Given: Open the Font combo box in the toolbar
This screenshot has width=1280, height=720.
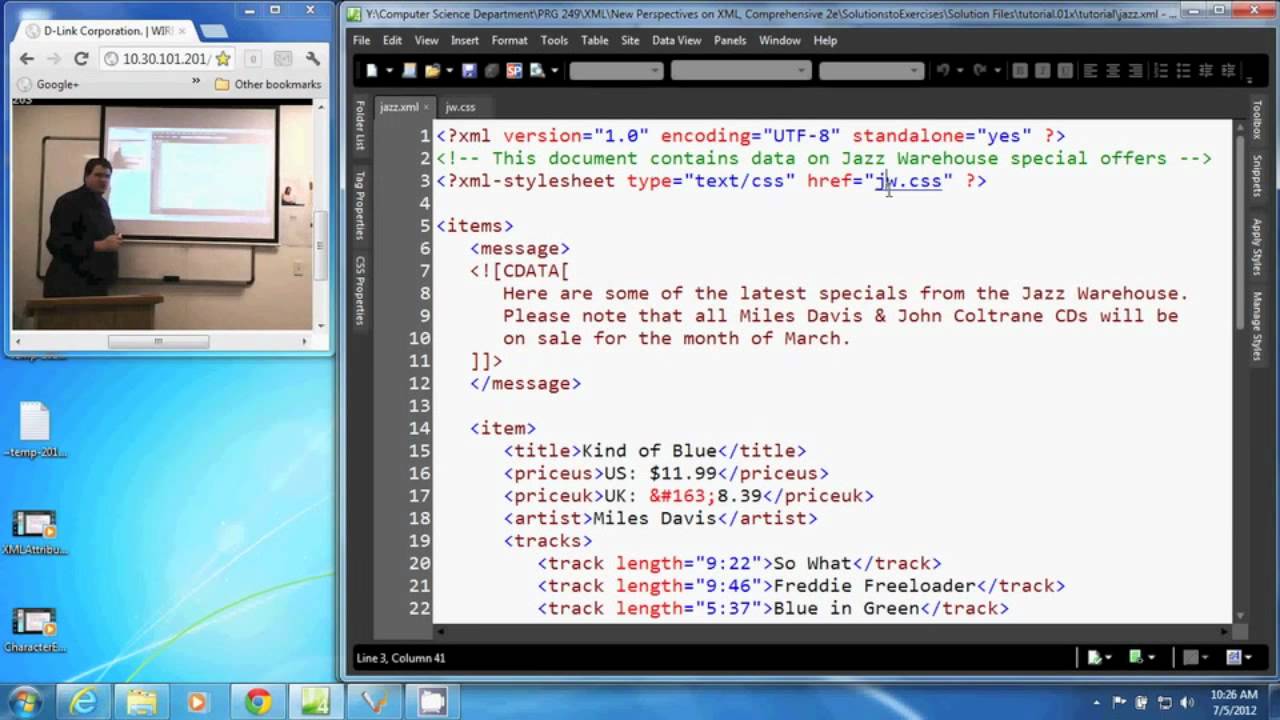Looking at the screenshot, I should (x=740, y=70).
